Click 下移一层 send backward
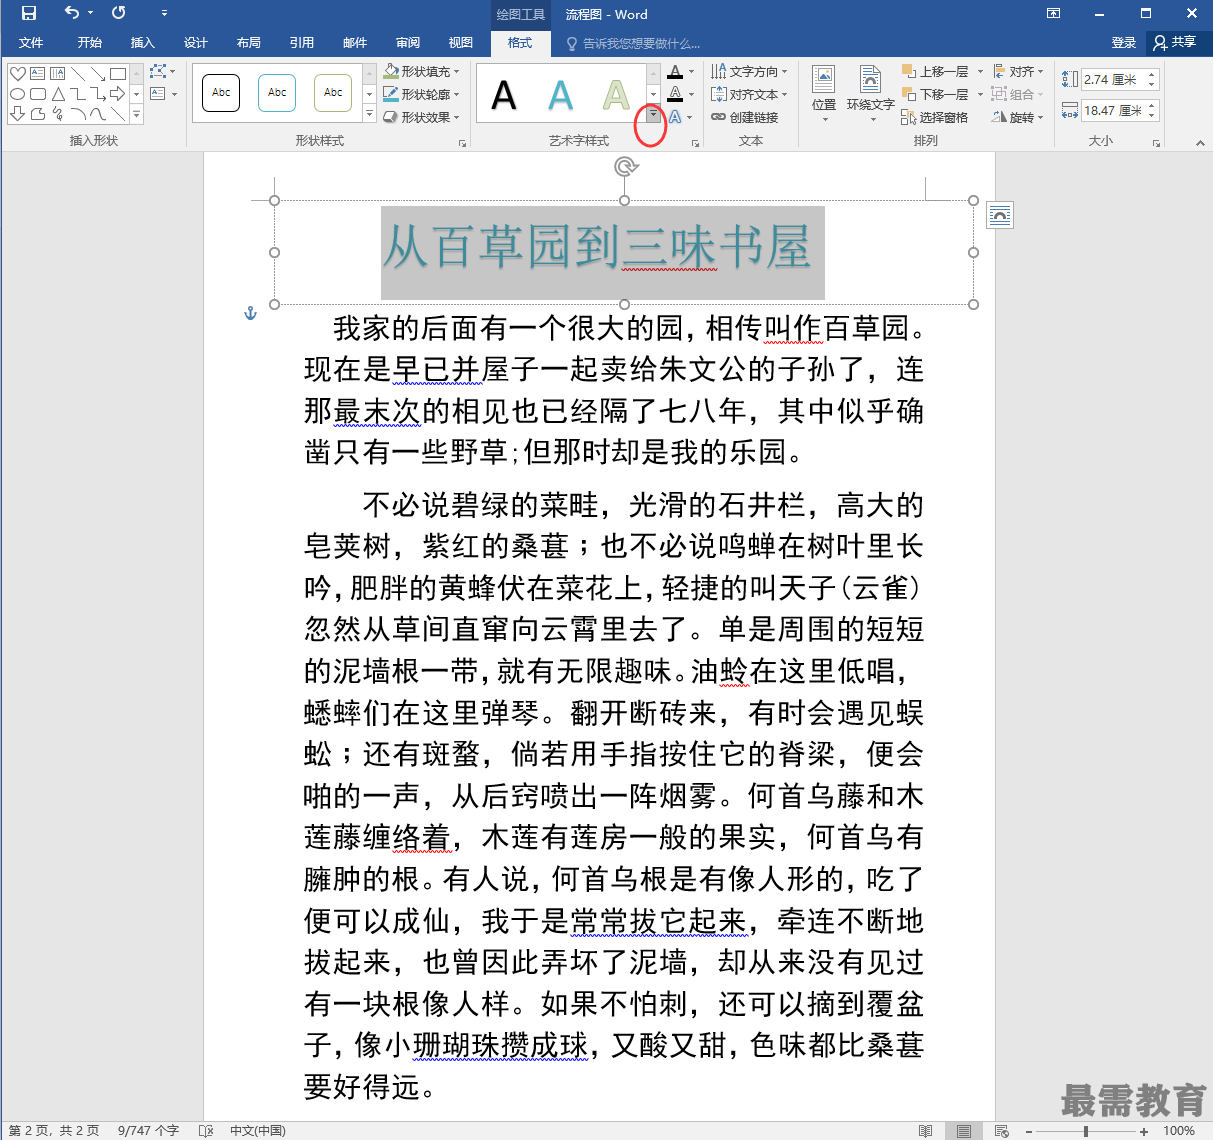Image resolution: width=1213 pixels, height=1140 pixels. click(x=935, y=94)
